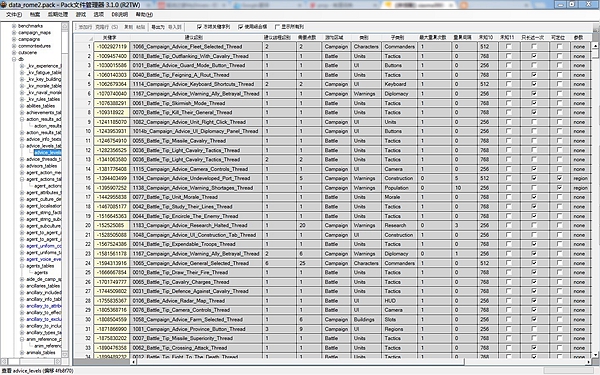Image resolution: width=600 pixels, height=375 pixels.
Task: Click the table's vertical scroll-up arrow
Action: point(595,46)
